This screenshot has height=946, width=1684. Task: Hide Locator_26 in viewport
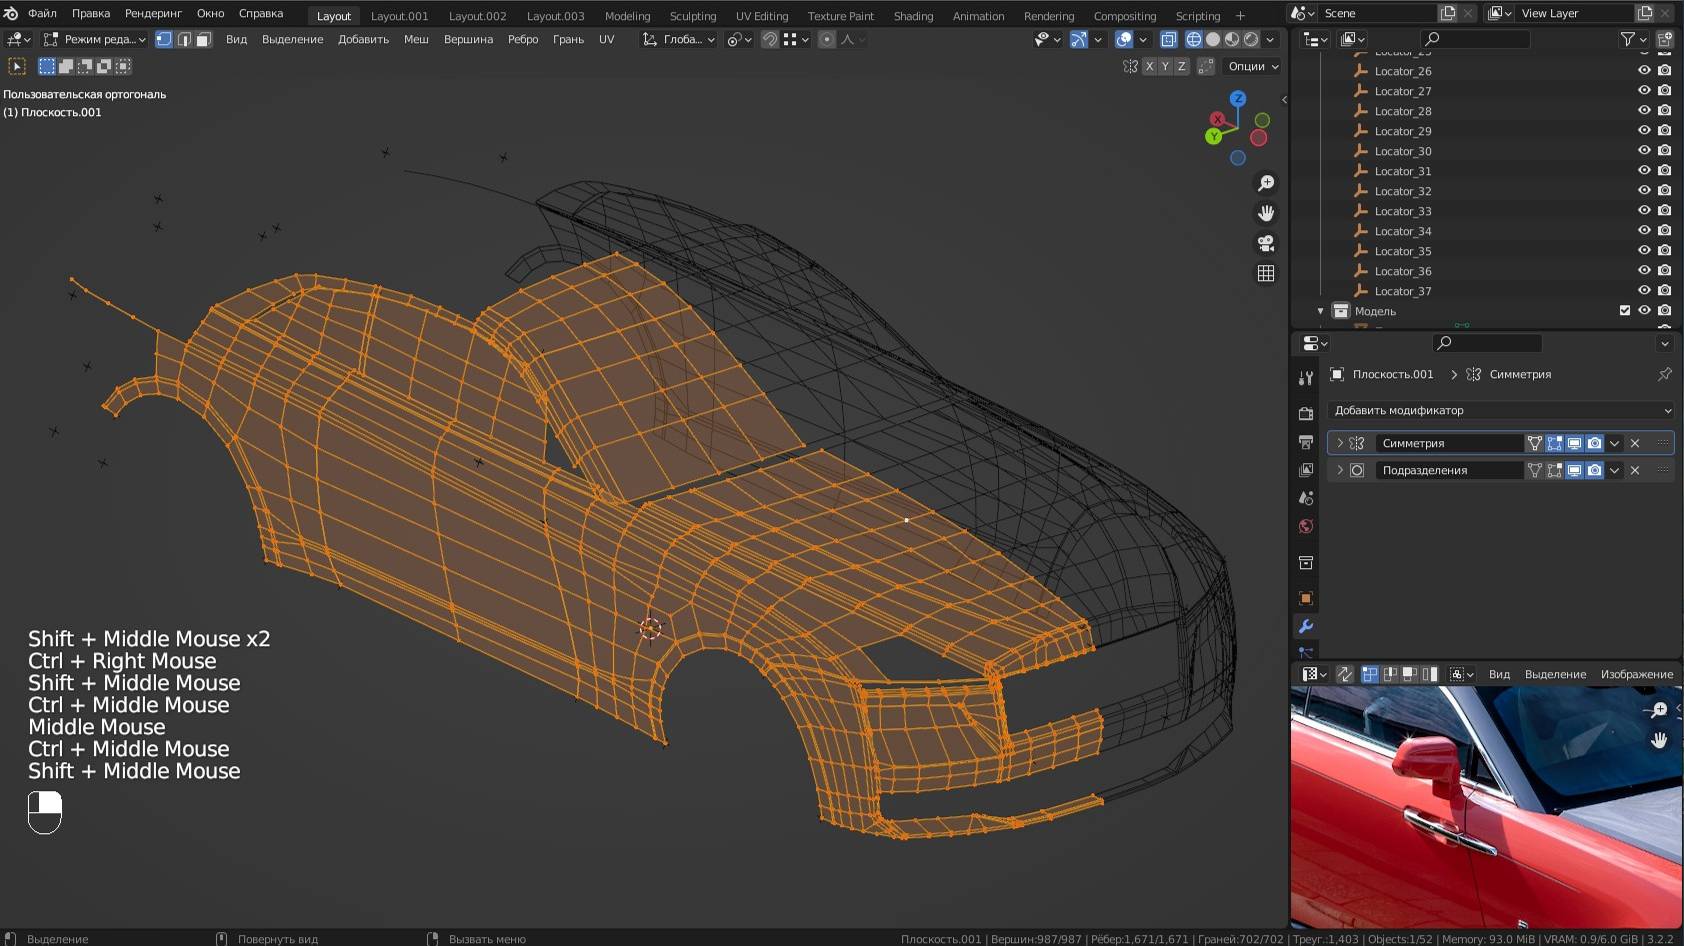click(1644, 71)
